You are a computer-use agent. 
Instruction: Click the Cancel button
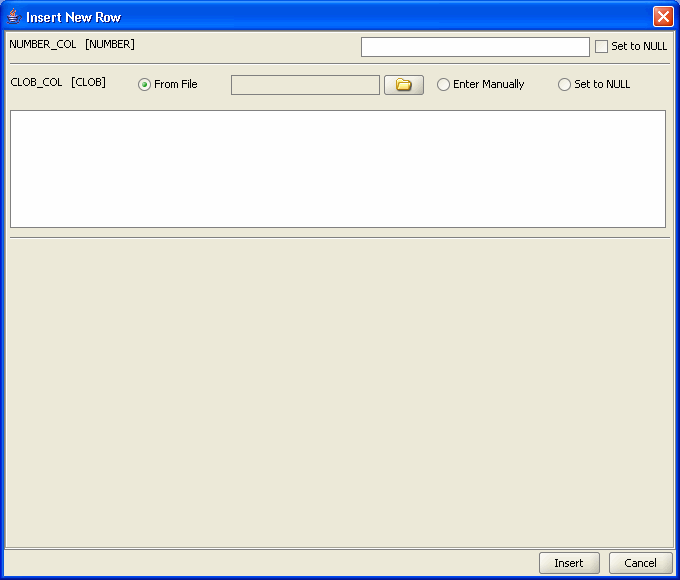point(641,563)
